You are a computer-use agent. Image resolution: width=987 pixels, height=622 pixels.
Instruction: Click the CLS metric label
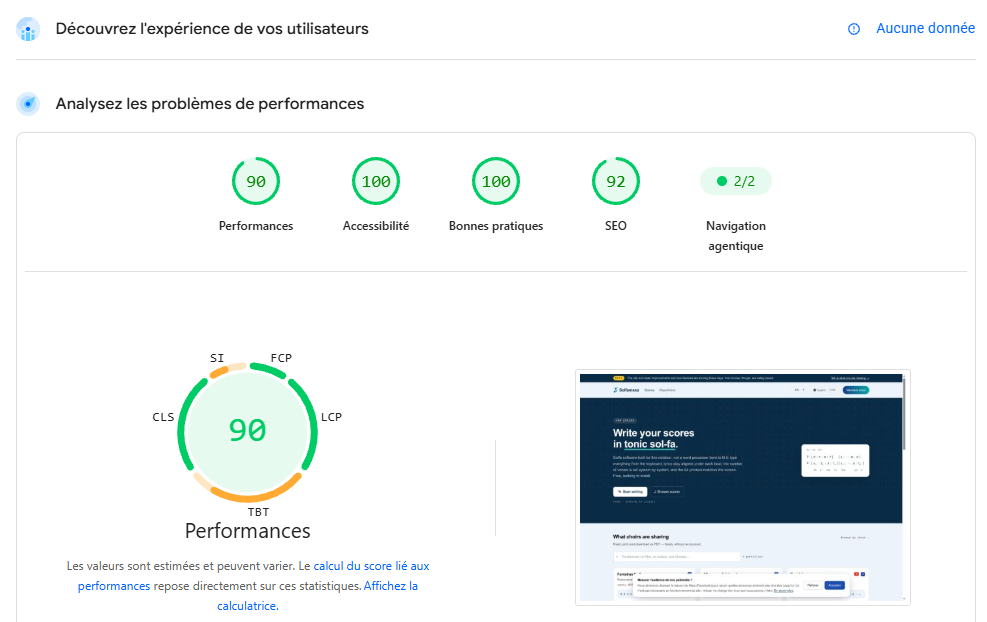pyautogui.click(x=163, y=417)
